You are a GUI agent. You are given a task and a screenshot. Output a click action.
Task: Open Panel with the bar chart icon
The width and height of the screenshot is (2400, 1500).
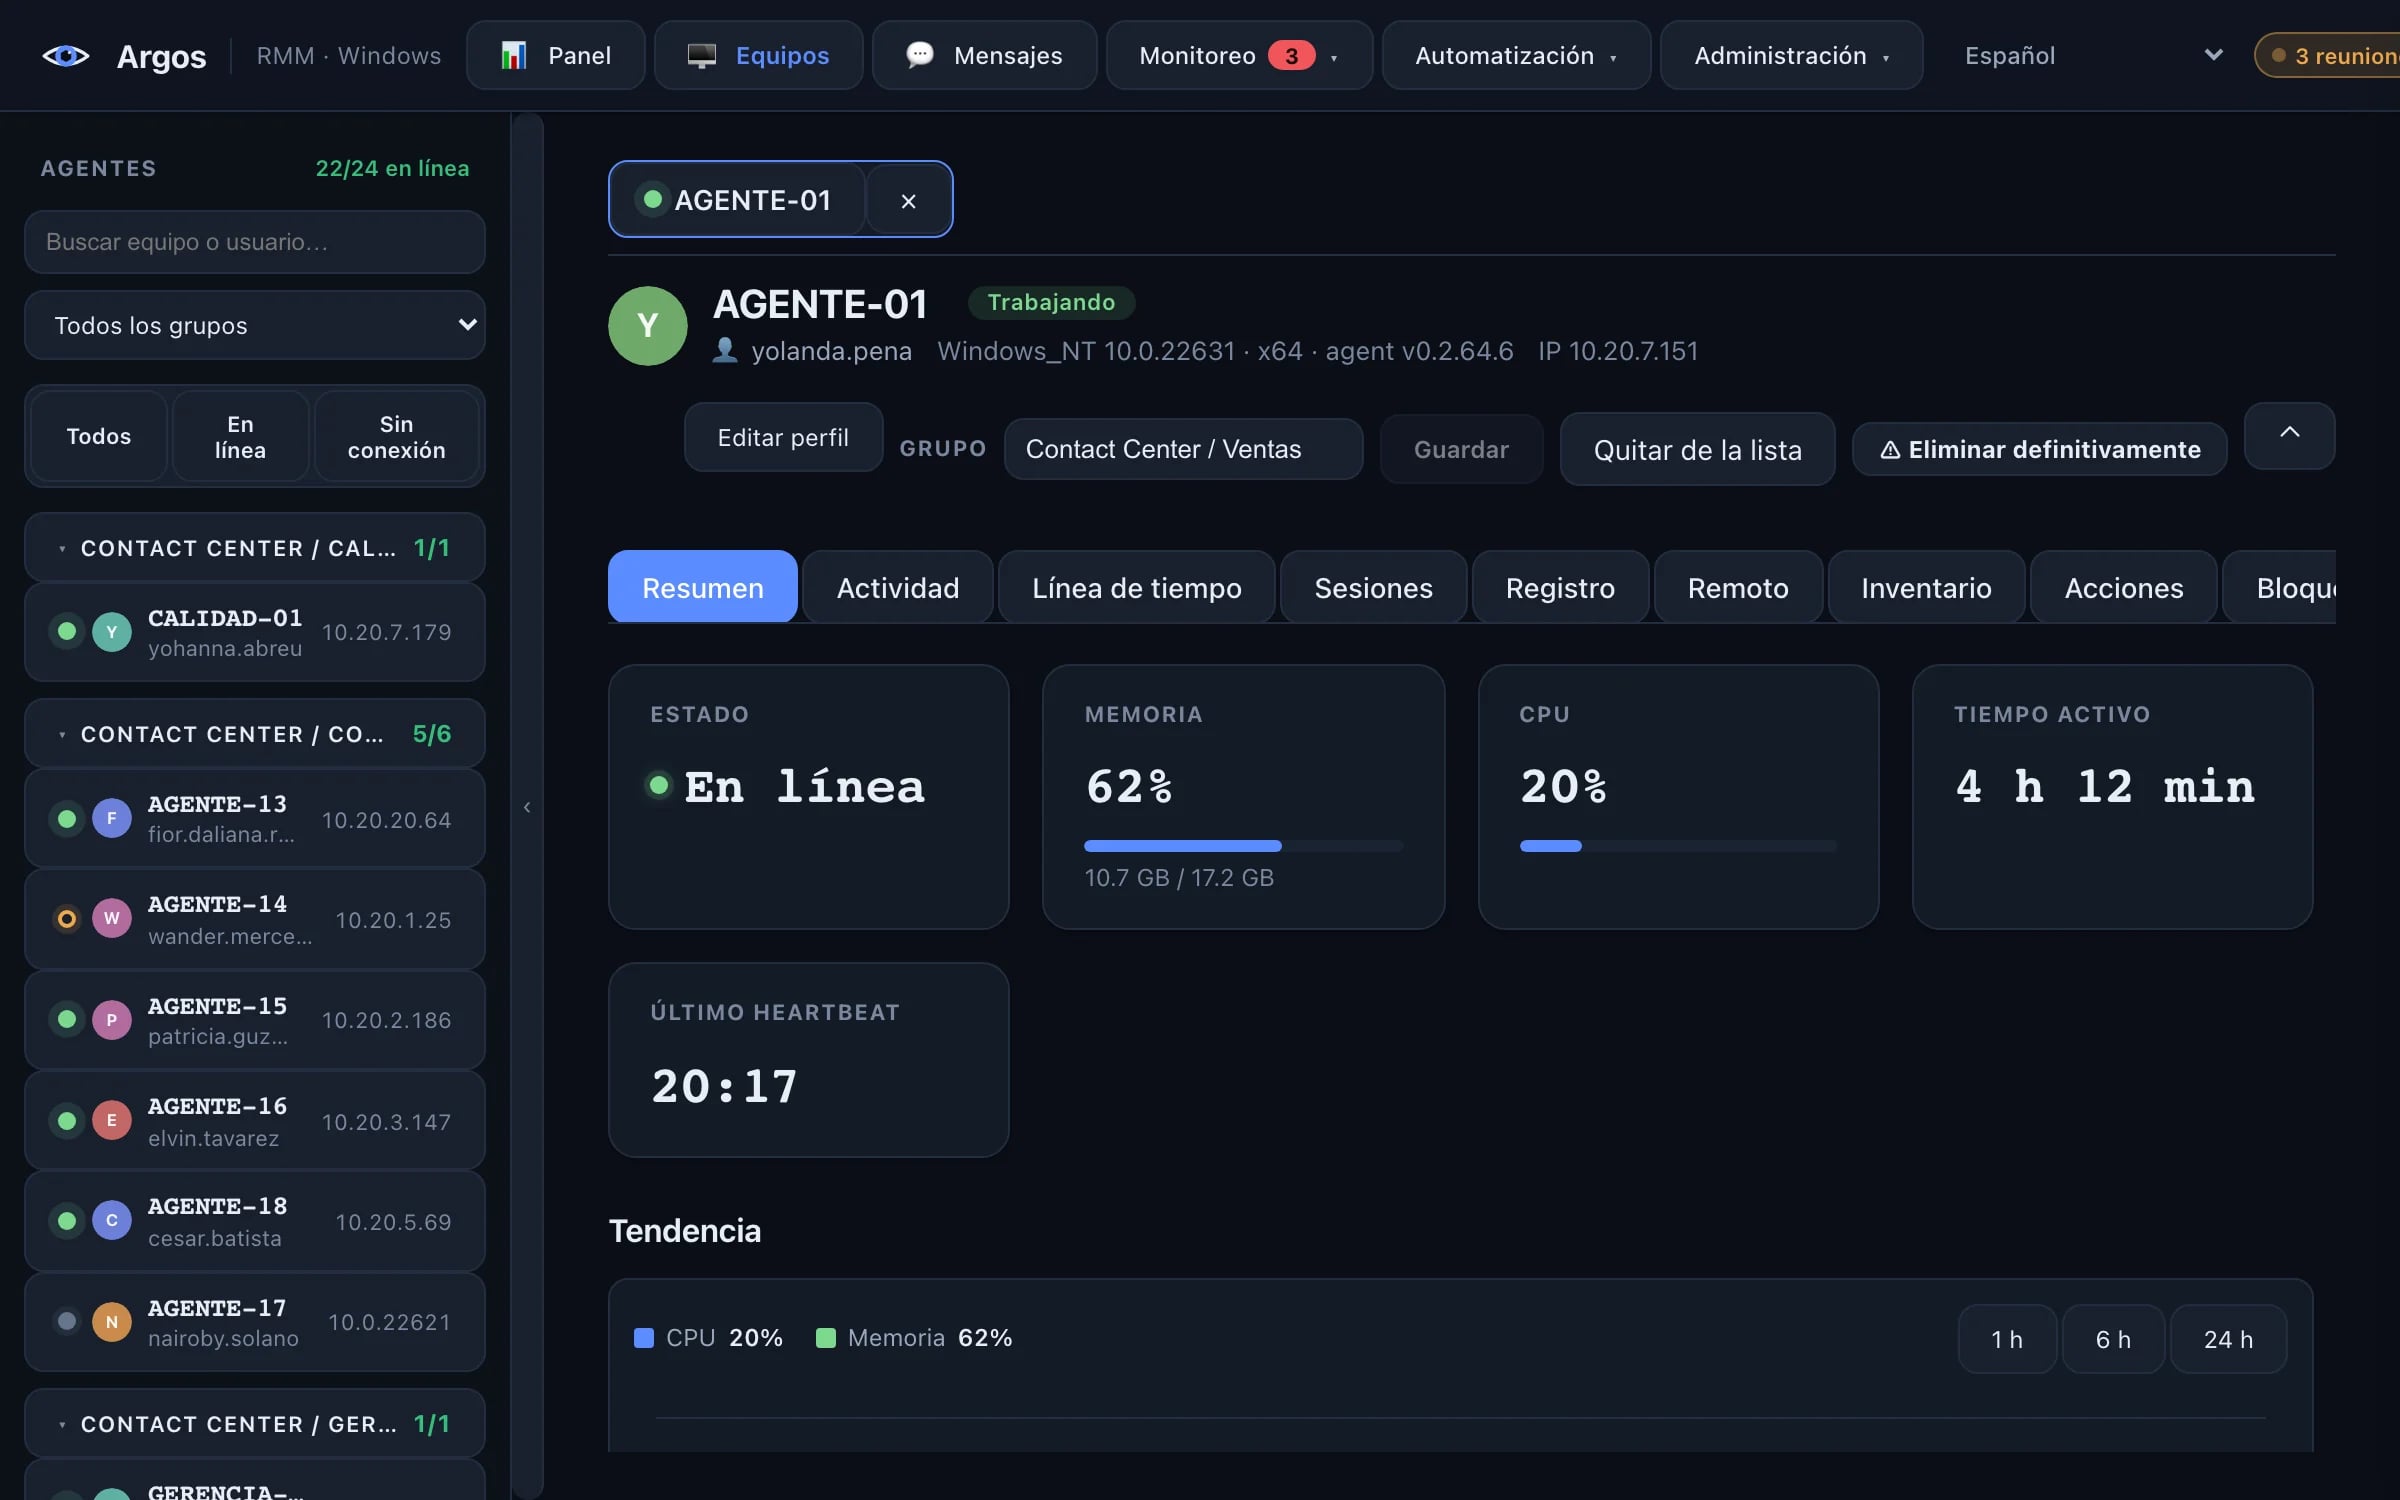(x=556, y=56)
